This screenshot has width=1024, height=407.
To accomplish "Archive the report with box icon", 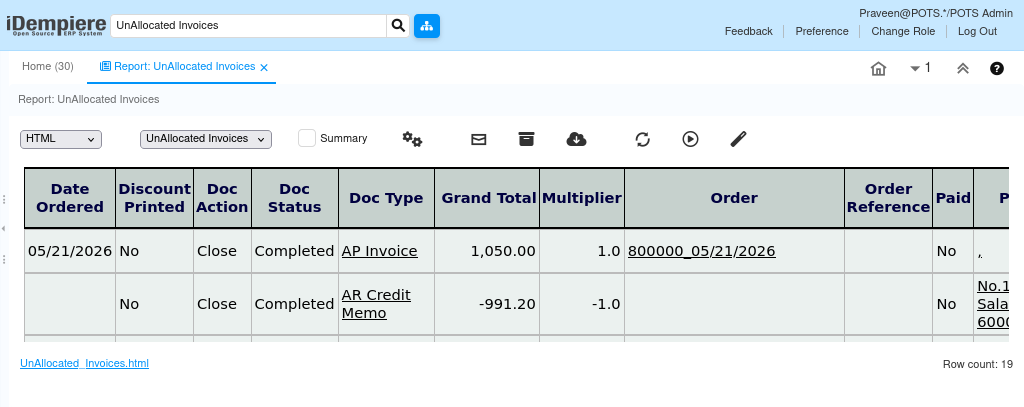I will pos(526,139).
